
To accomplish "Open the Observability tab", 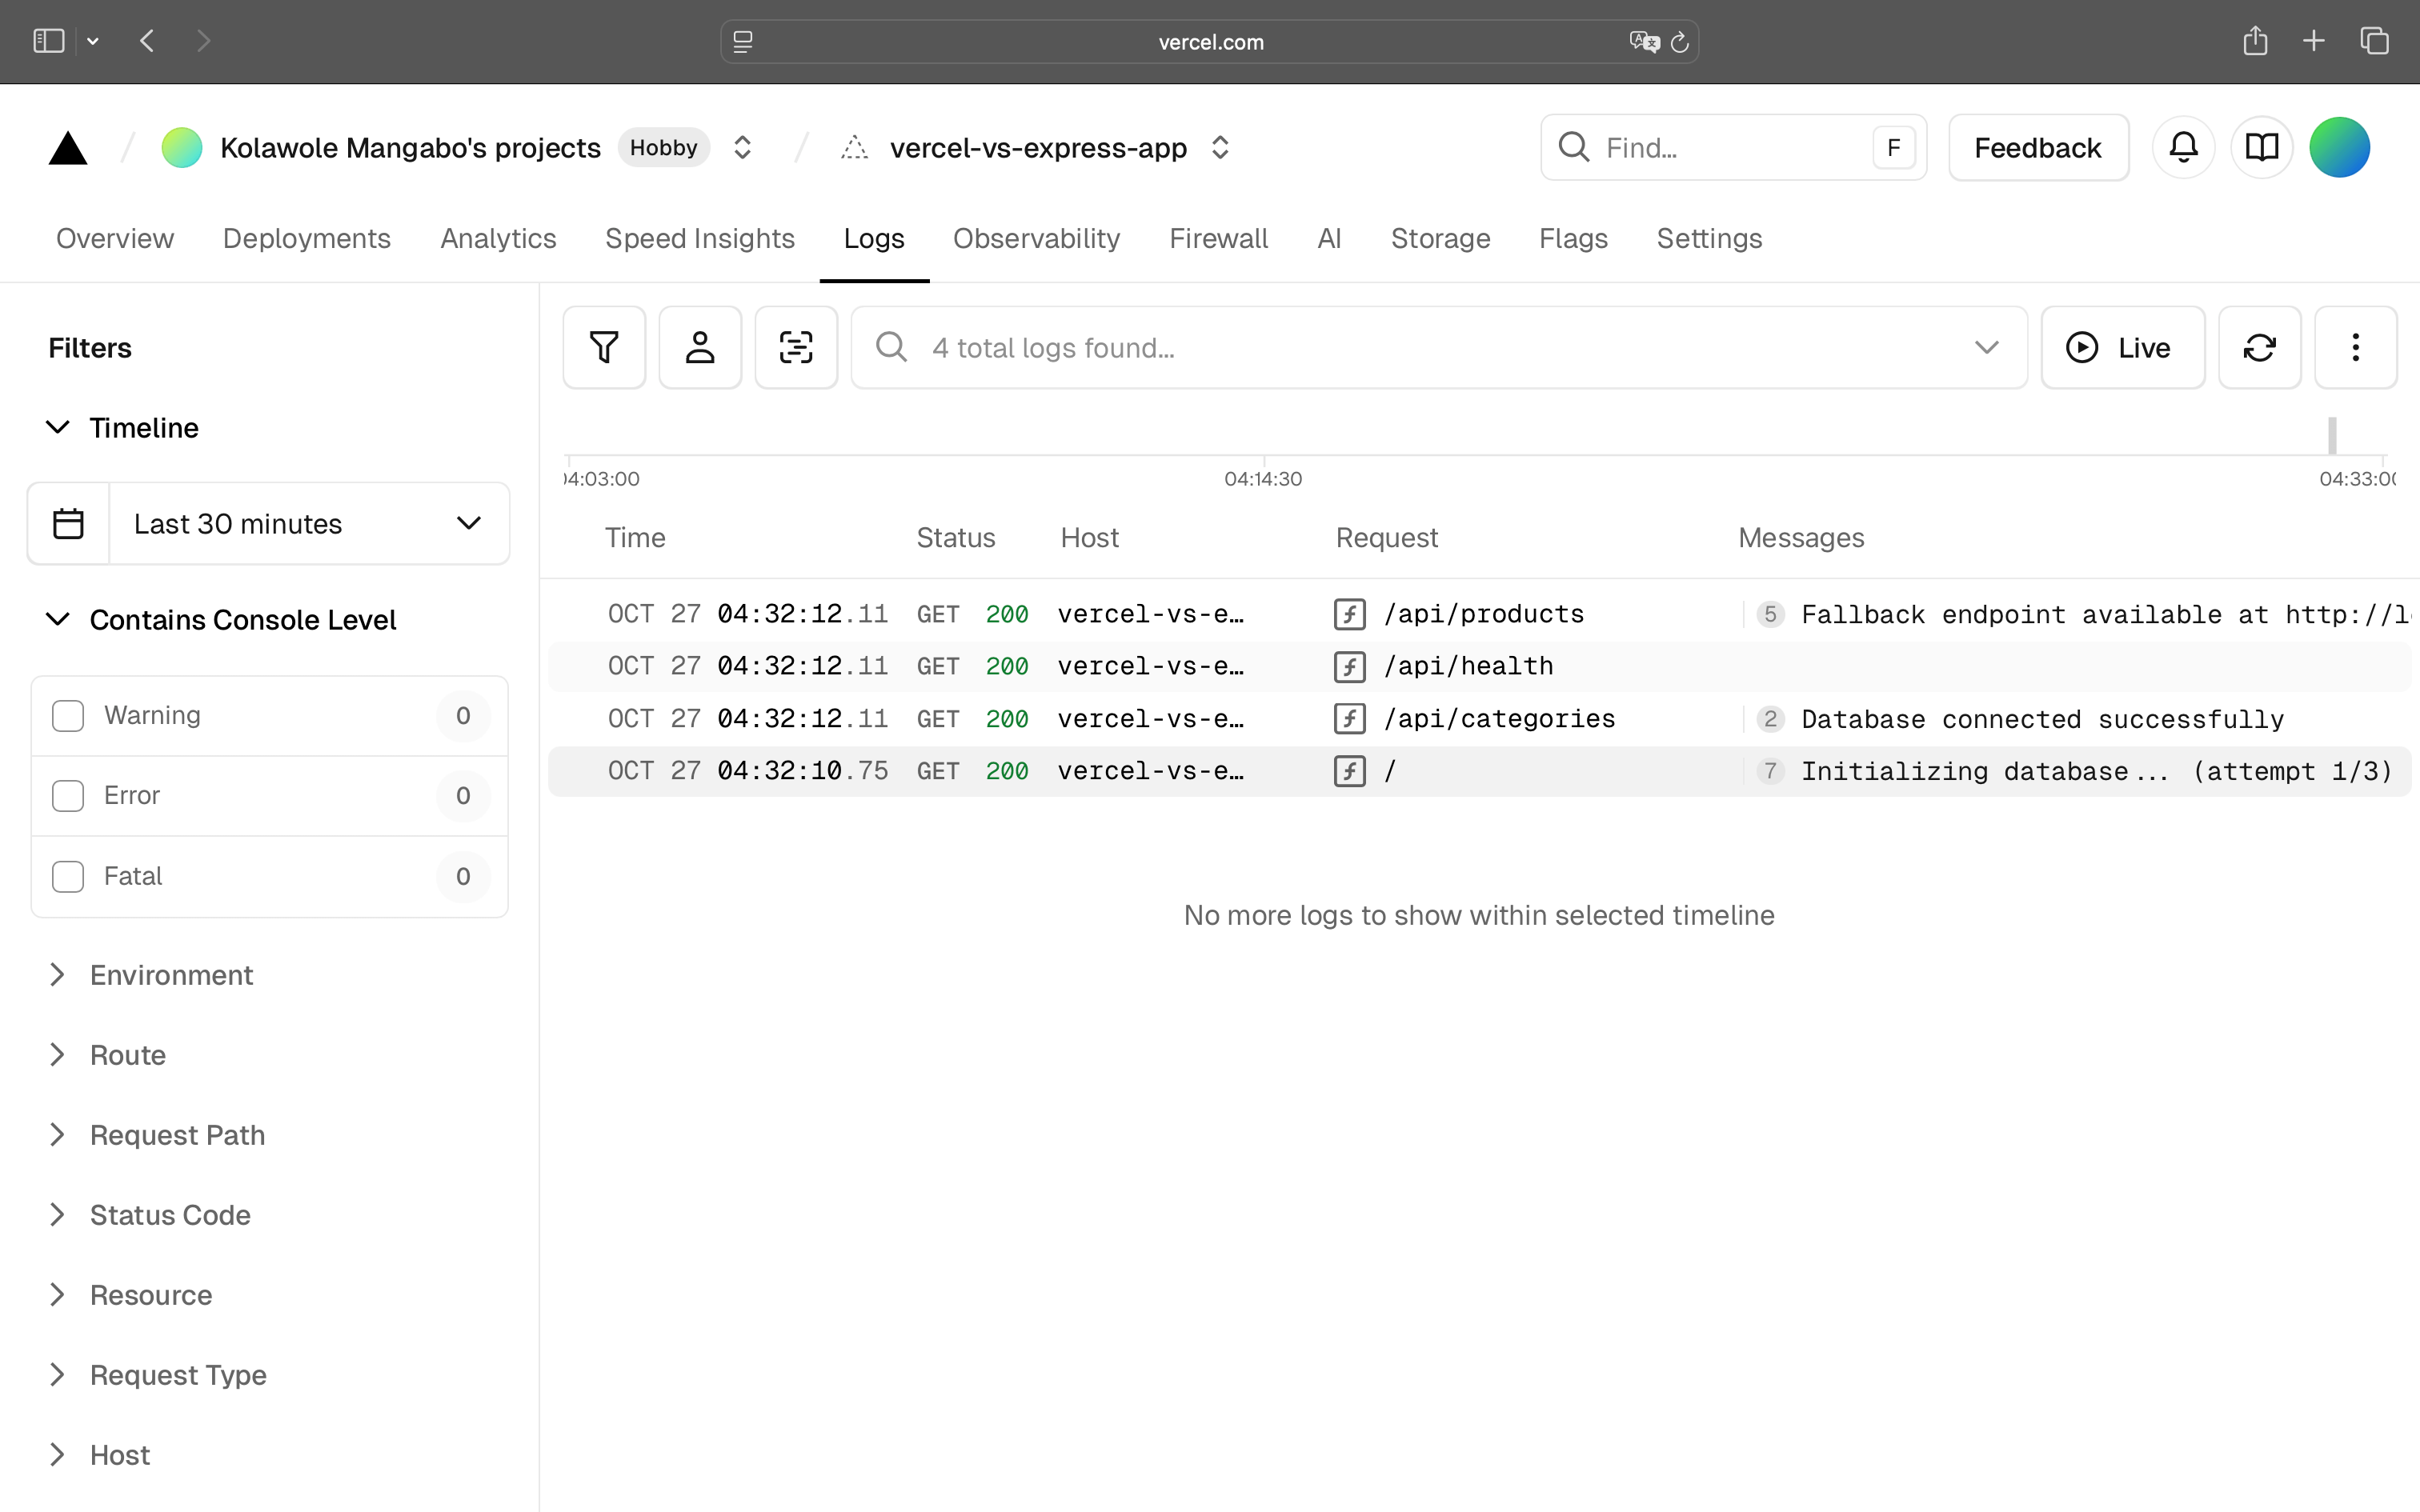I will [x=1036, y=238].
